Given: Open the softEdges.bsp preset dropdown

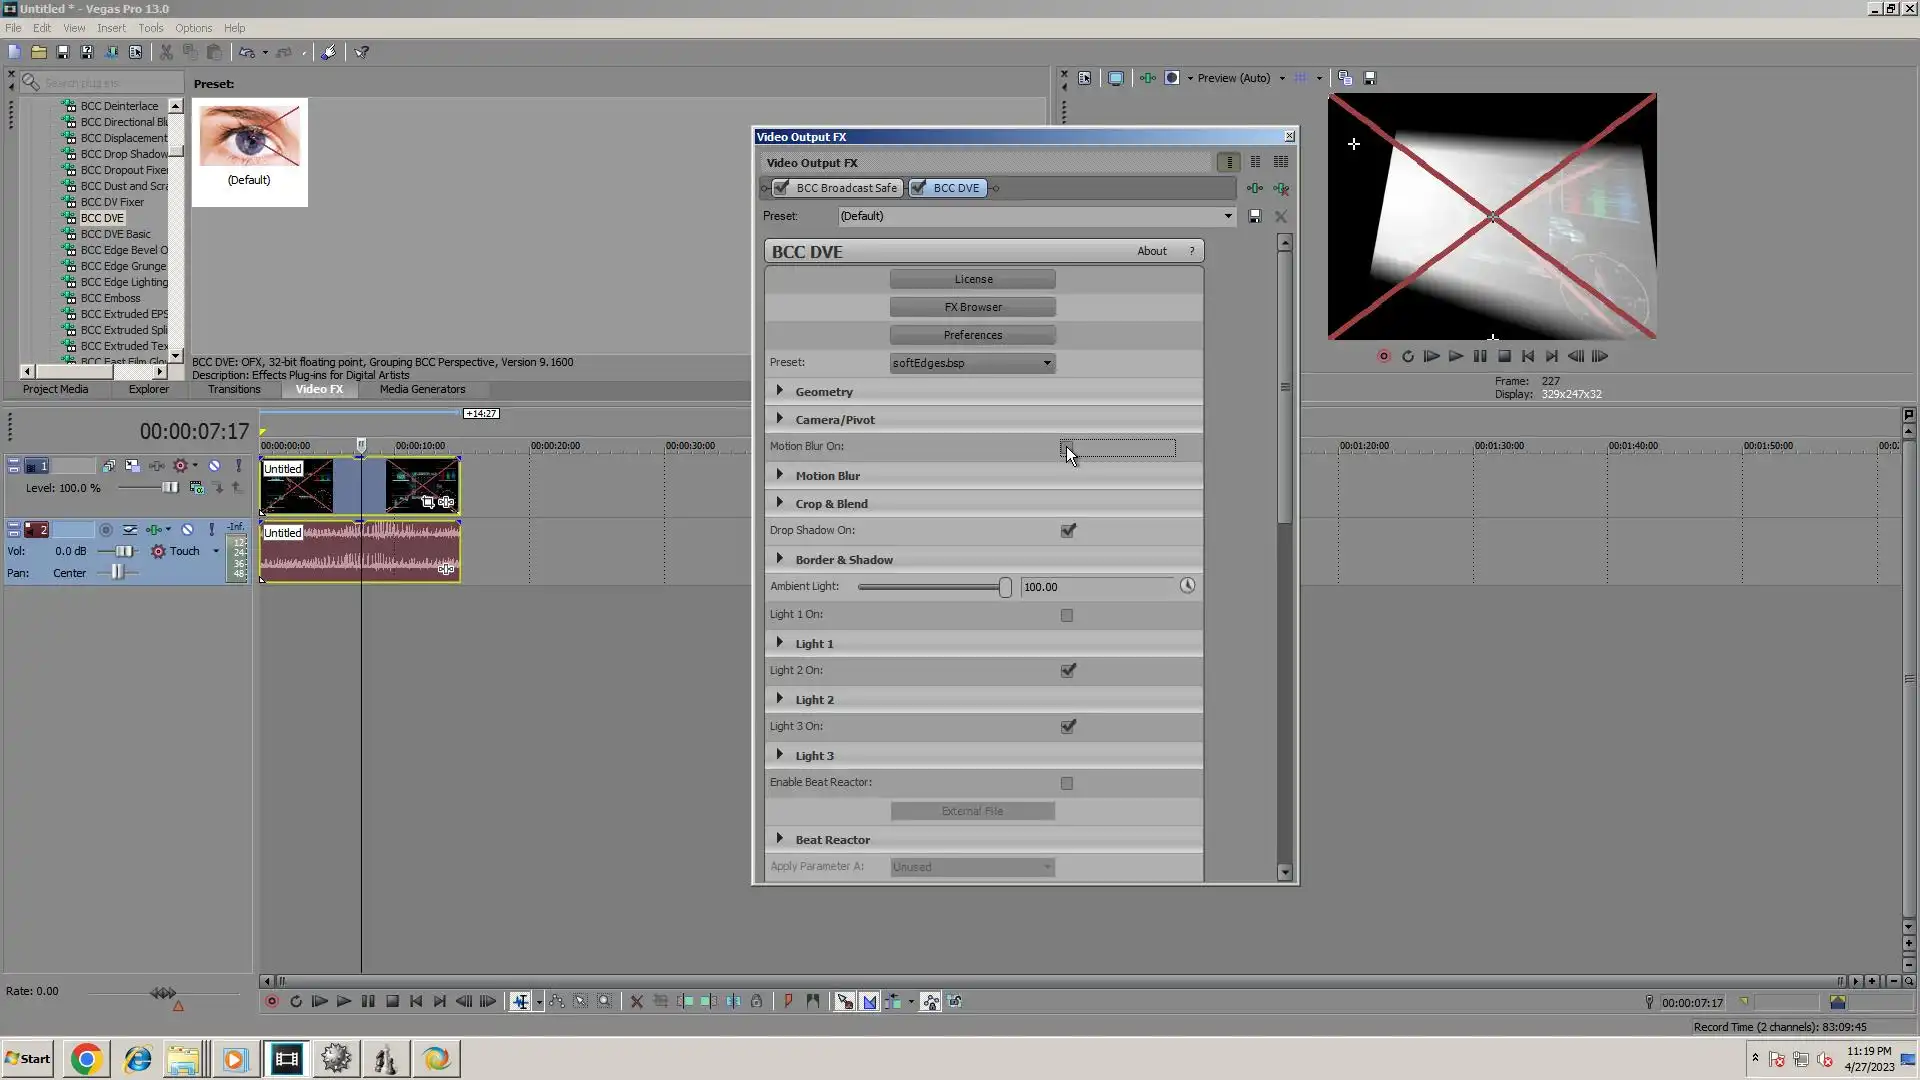Looking at the screenshot, I should 1047,363.
